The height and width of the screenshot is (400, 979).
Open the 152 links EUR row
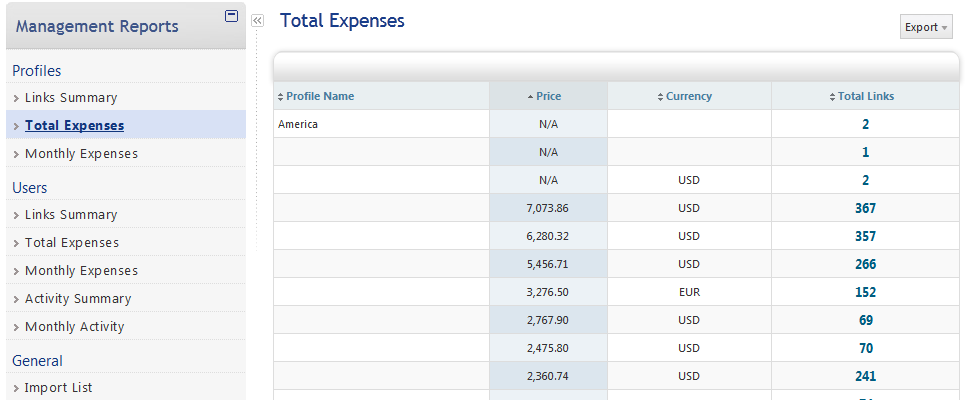865,292
